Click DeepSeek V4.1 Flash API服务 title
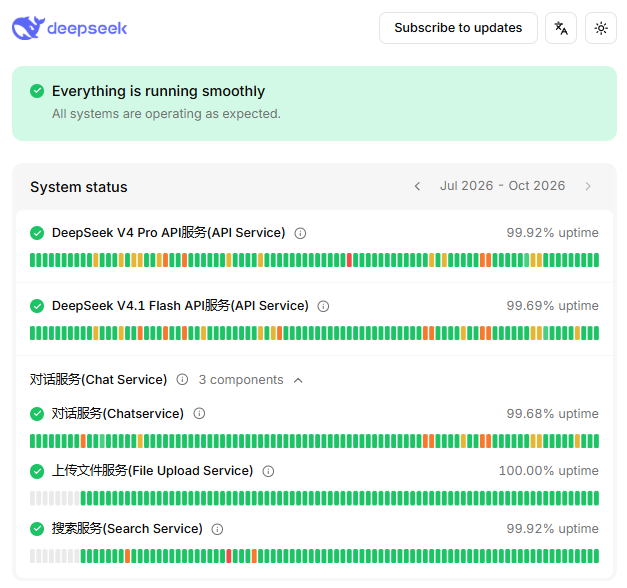627x588 pixels. (x=180, y=306)
